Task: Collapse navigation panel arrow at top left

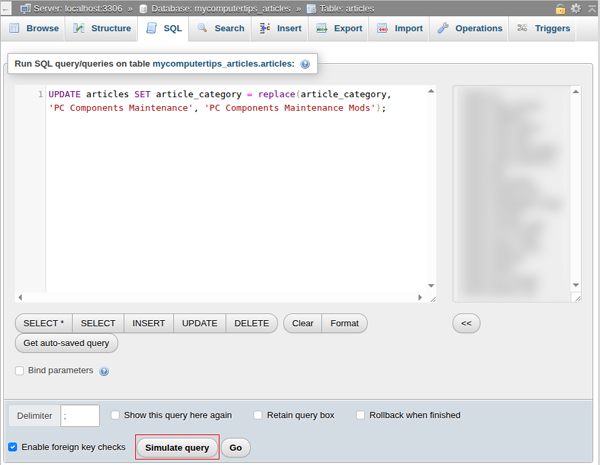Action: (6, 9)
